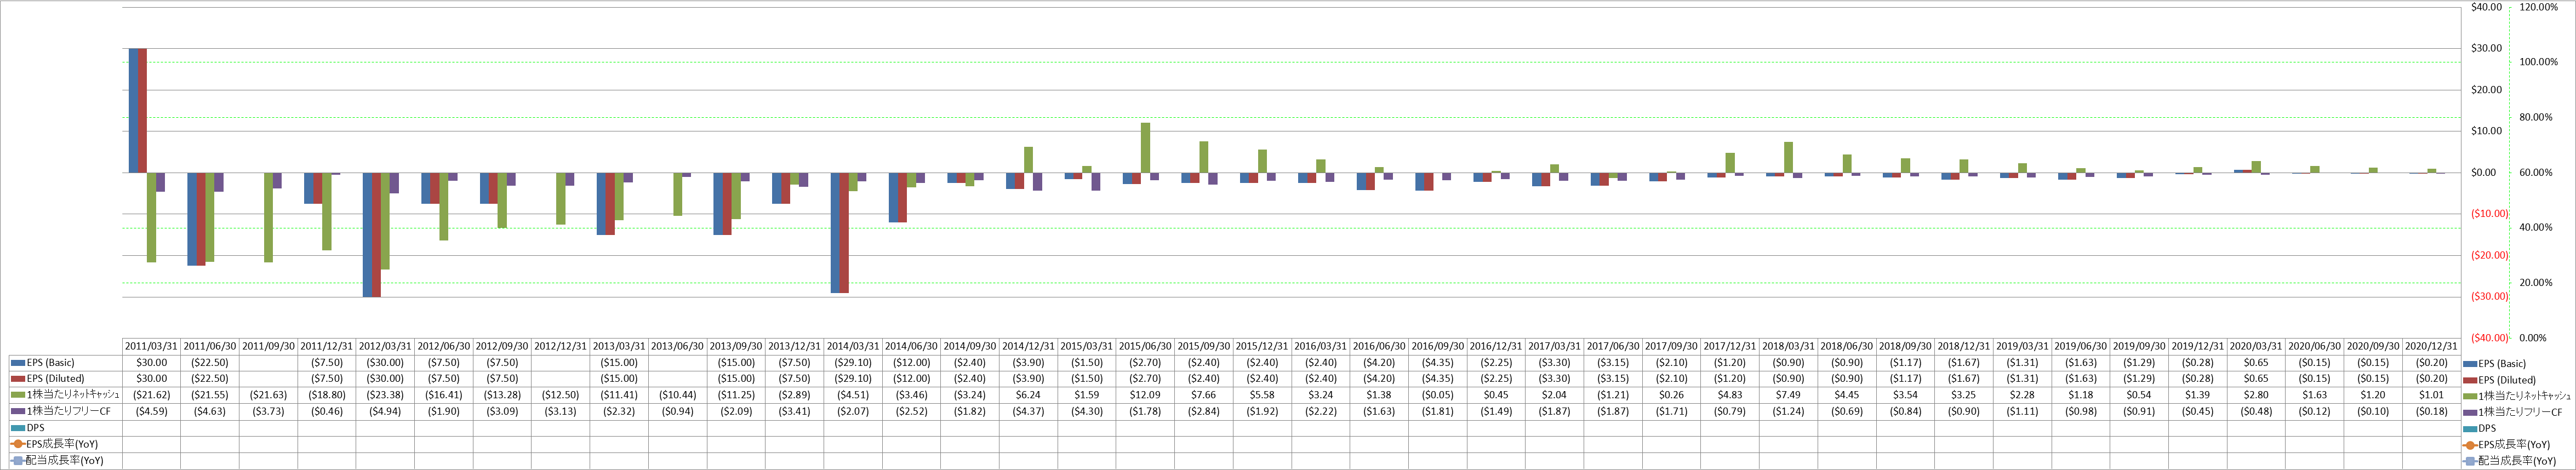Viewport: 2576px width, 470px height.
Task: Click the red EPS (Diluted) bar for 2014/03/31
Action: tap(844, 233)
